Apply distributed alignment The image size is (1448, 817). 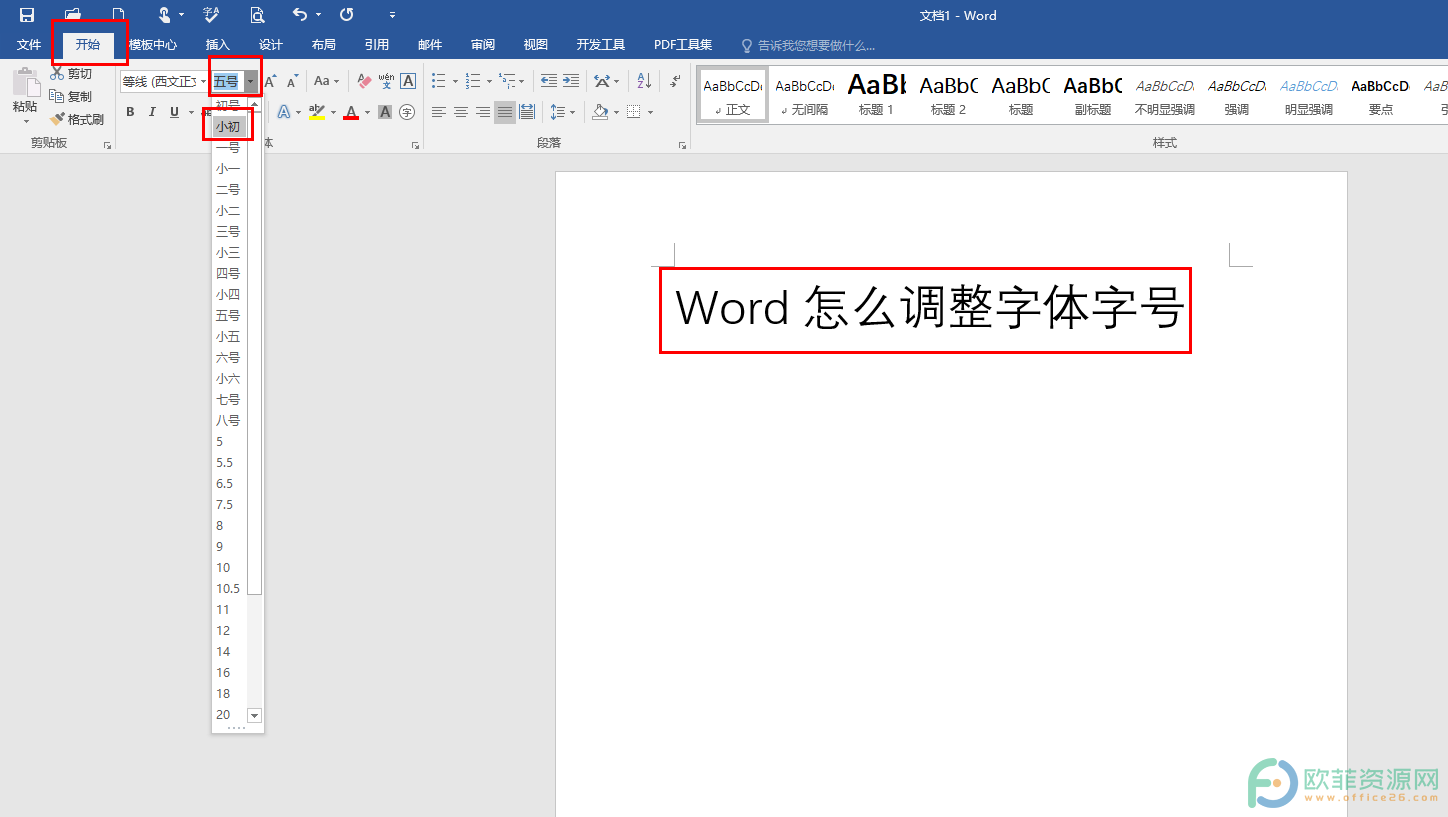coord(527,112)
